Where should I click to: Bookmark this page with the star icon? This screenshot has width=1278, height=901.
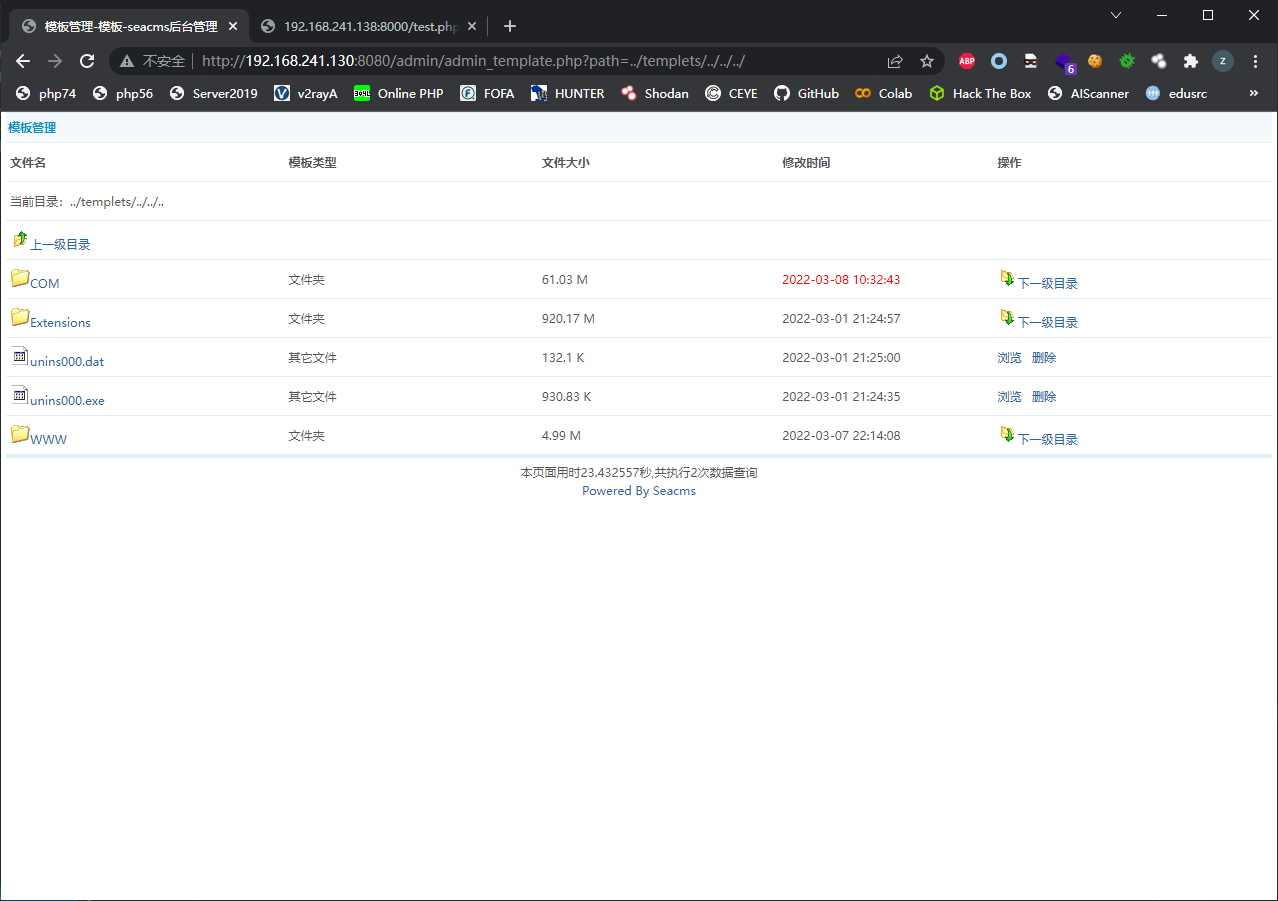pos(927,61)
